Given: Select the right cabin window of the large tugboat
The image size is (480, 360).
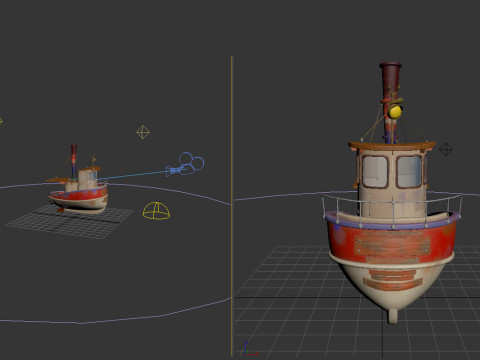Looking at the screenshot, I should [410, 171].
